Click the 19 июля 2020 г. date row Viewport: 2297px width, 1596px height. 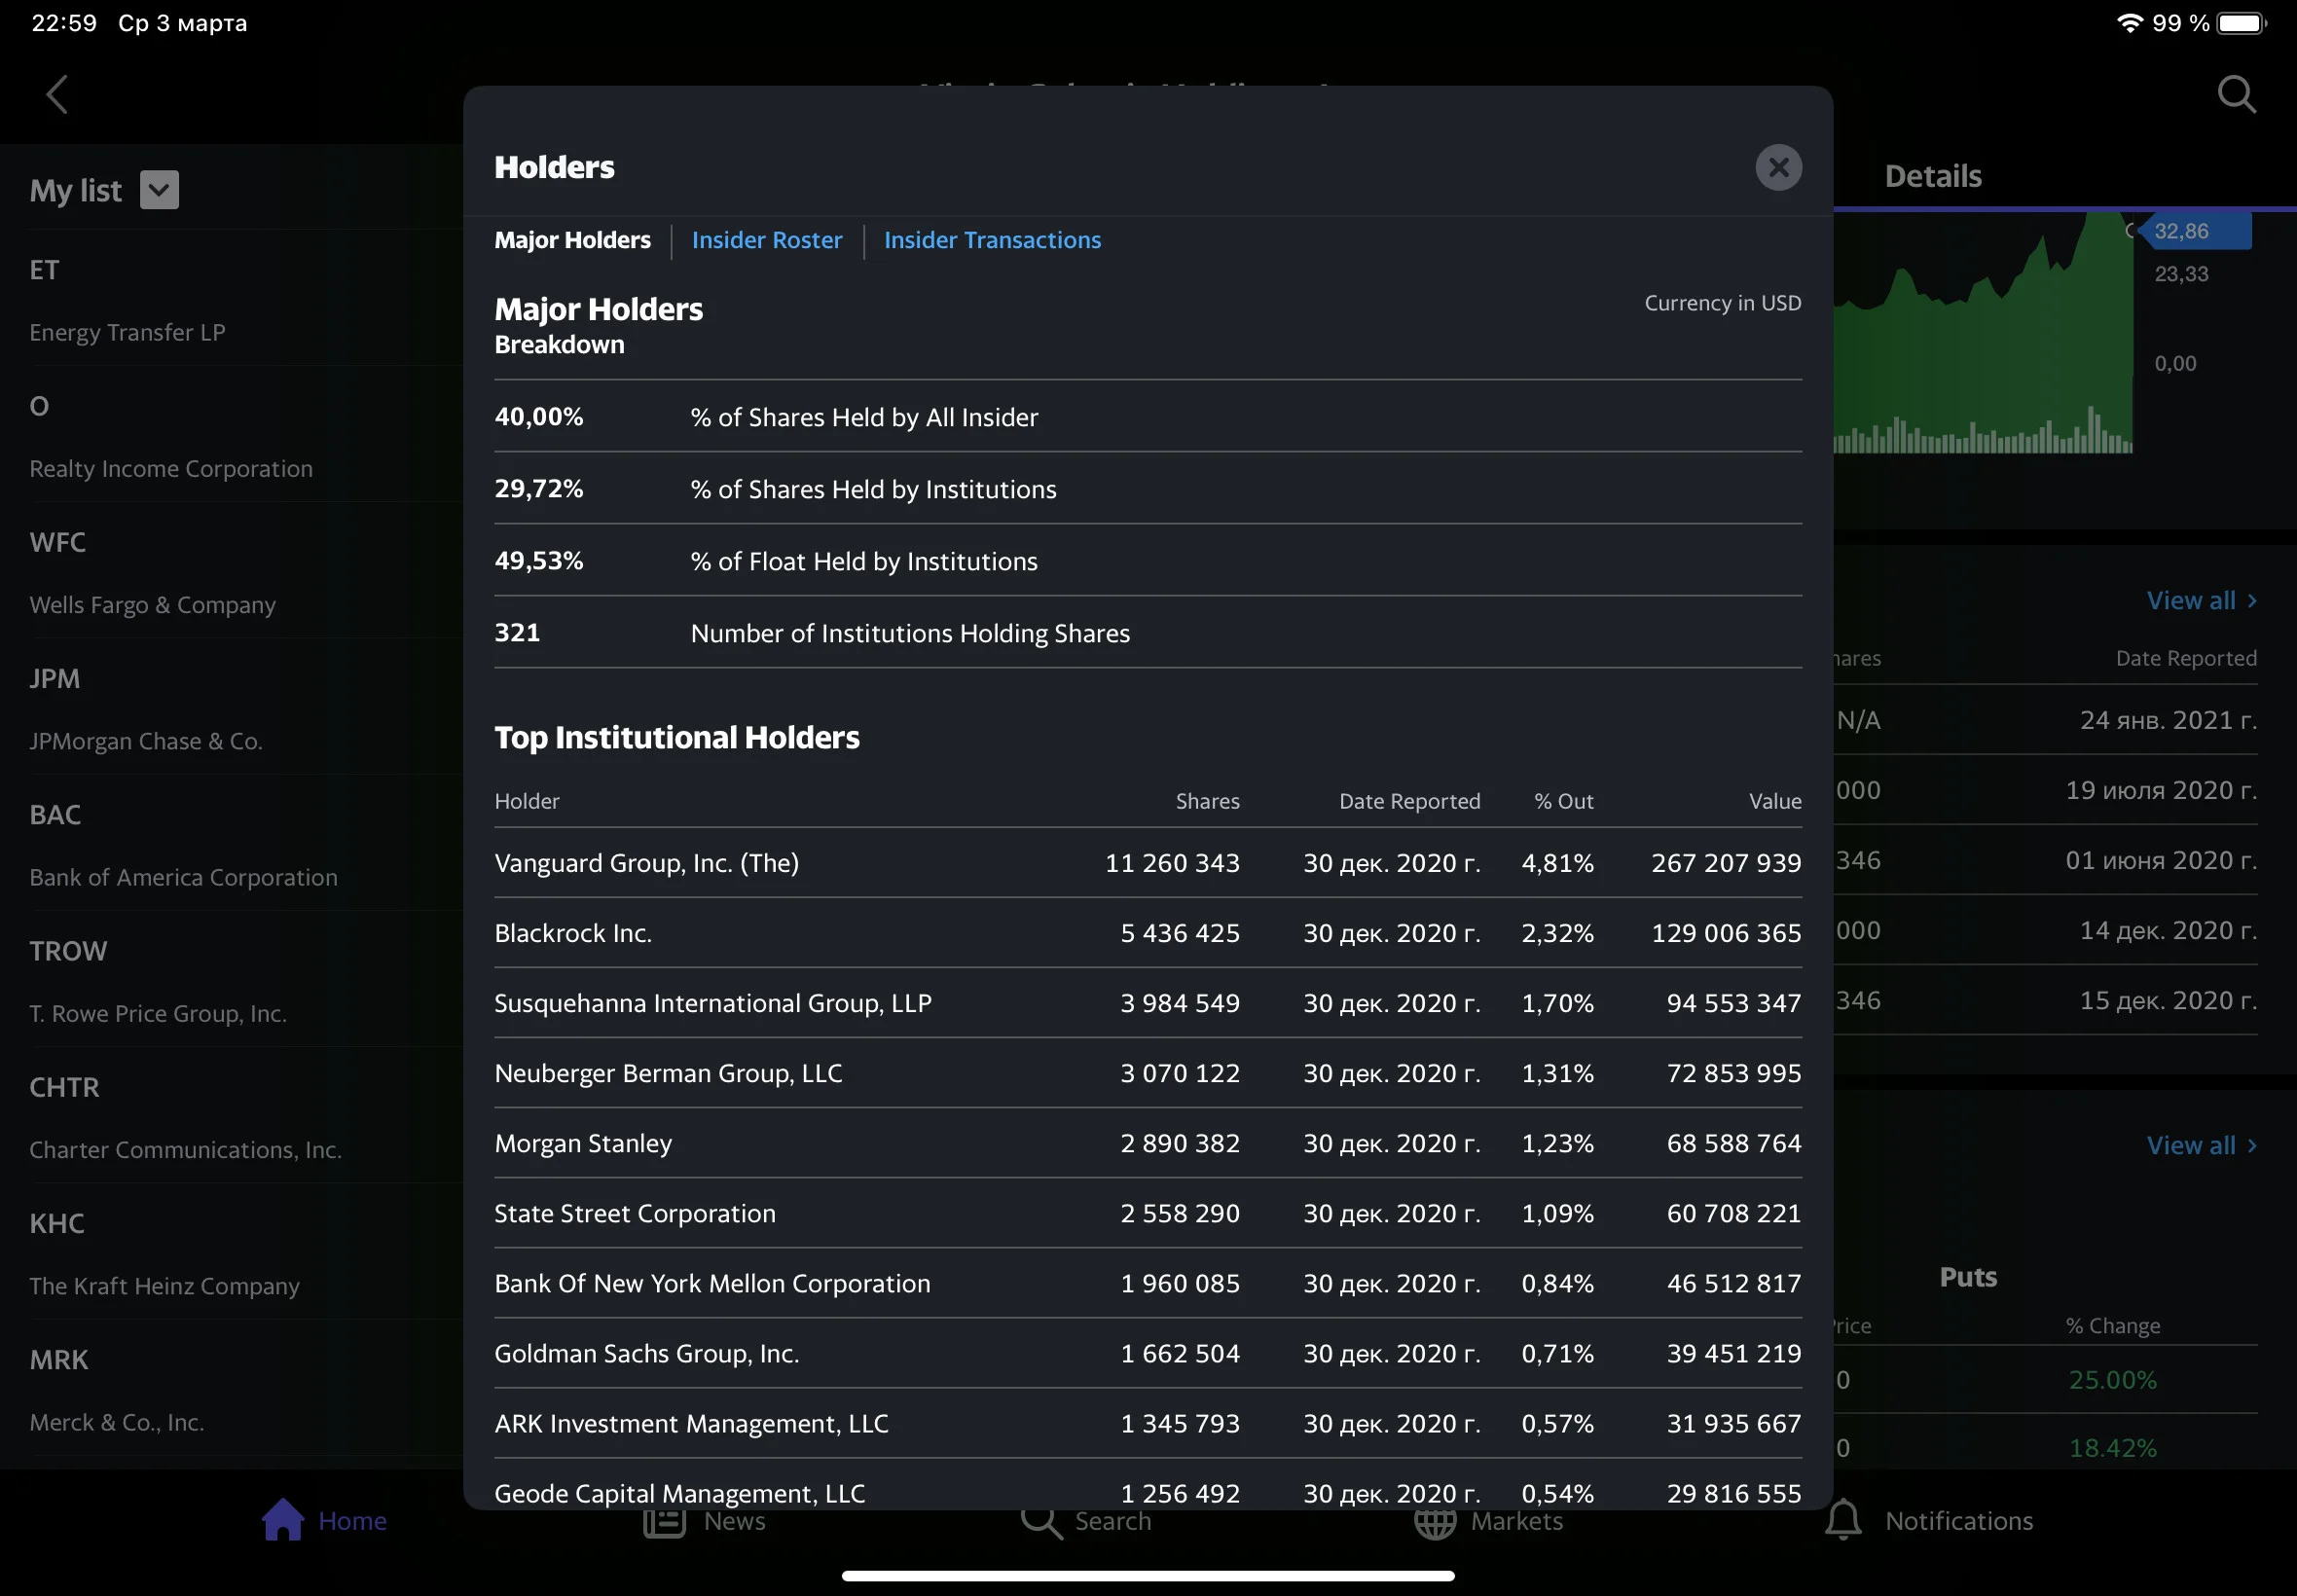[x=2161, y=790]
